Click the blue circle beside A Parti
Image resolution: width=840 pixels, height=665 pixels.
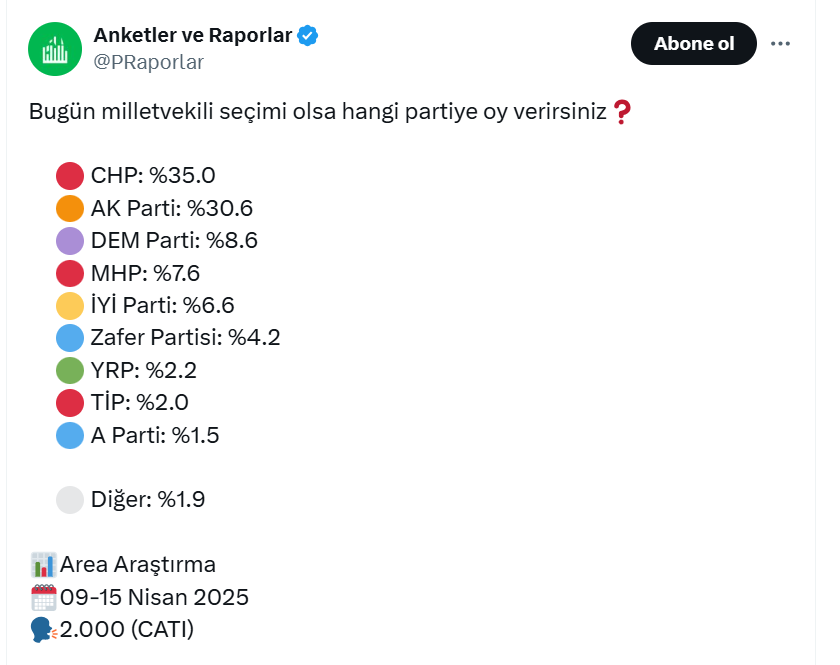[70, 435]
